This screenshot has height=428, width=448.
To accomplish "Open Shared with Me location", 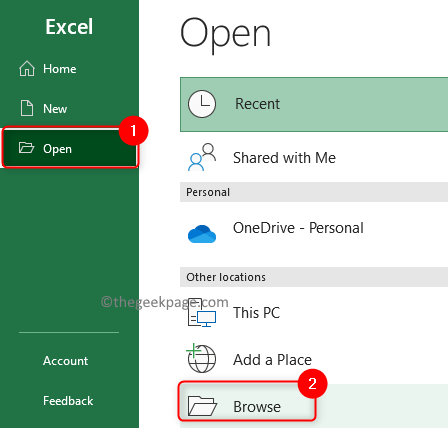I will point(314,158).
